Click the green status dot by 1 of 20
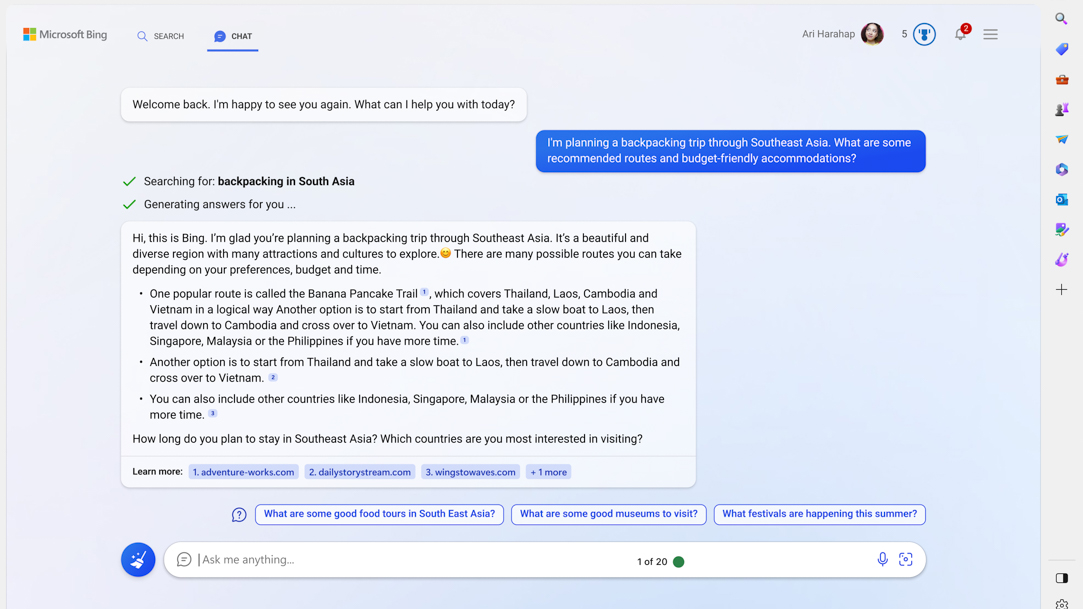Viewport: 1083px width, 609px height. [678, 561]
